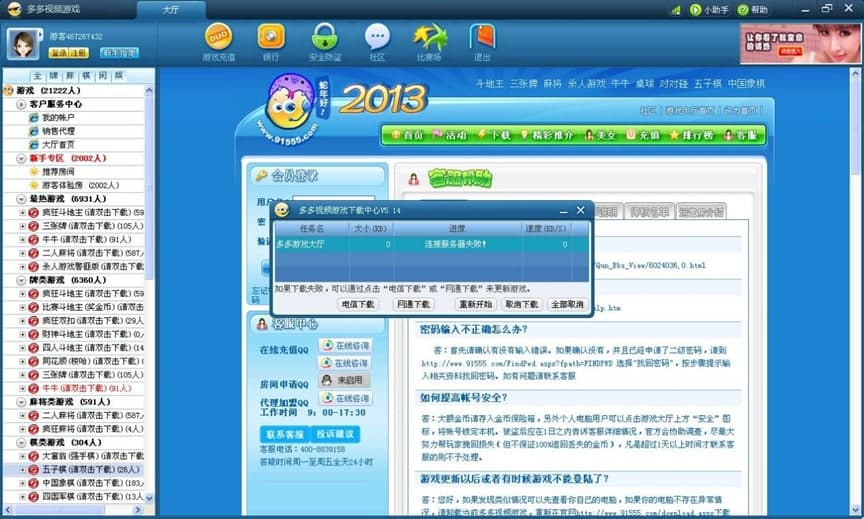
Task: Click the red icon beside 杀人游戏
Action: click(33, 267)
